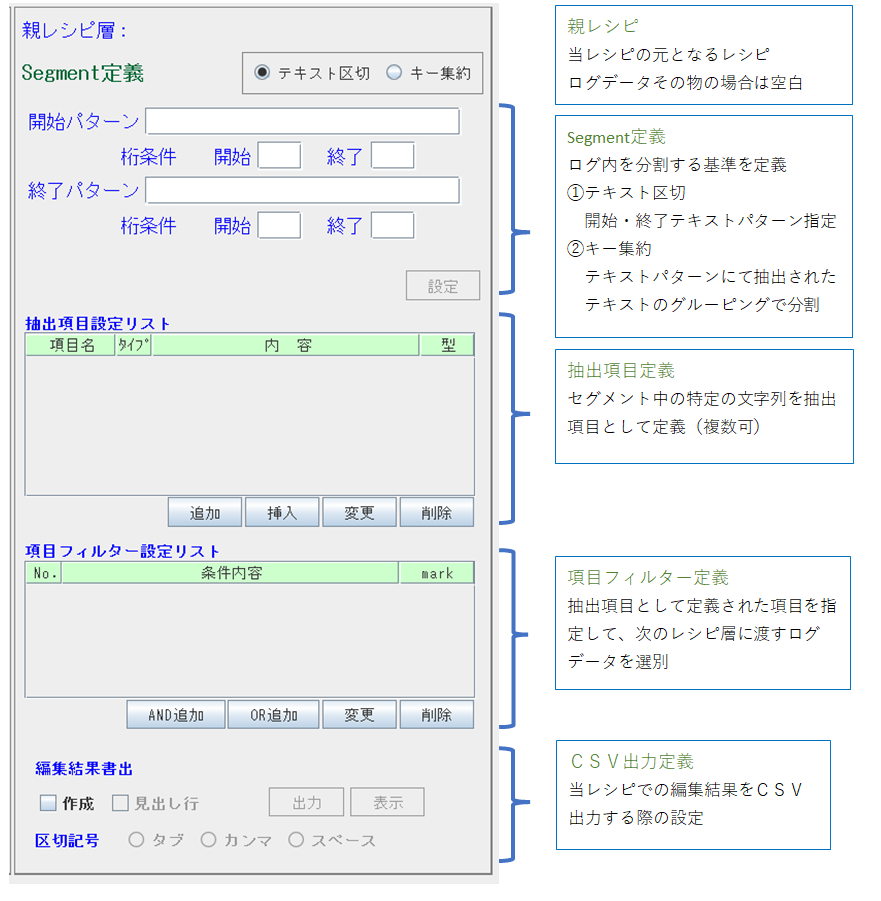
Task: Click the empty 抽出項目設定リスト table area
Action: tap(249, 426)
